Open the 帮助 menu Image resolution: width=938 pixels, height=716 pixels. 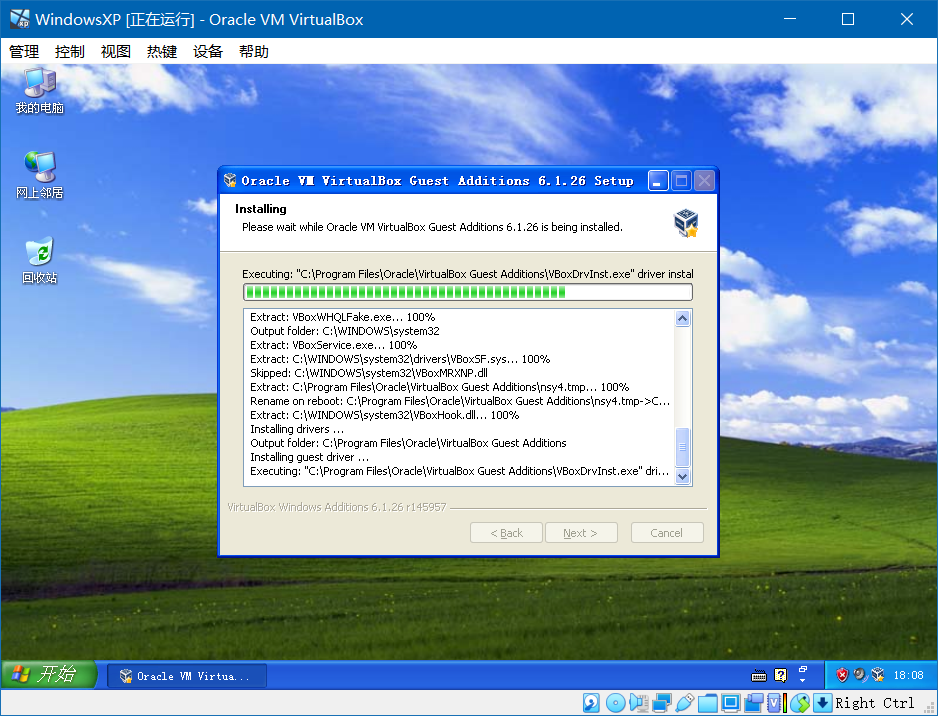[x=254, y=52]
